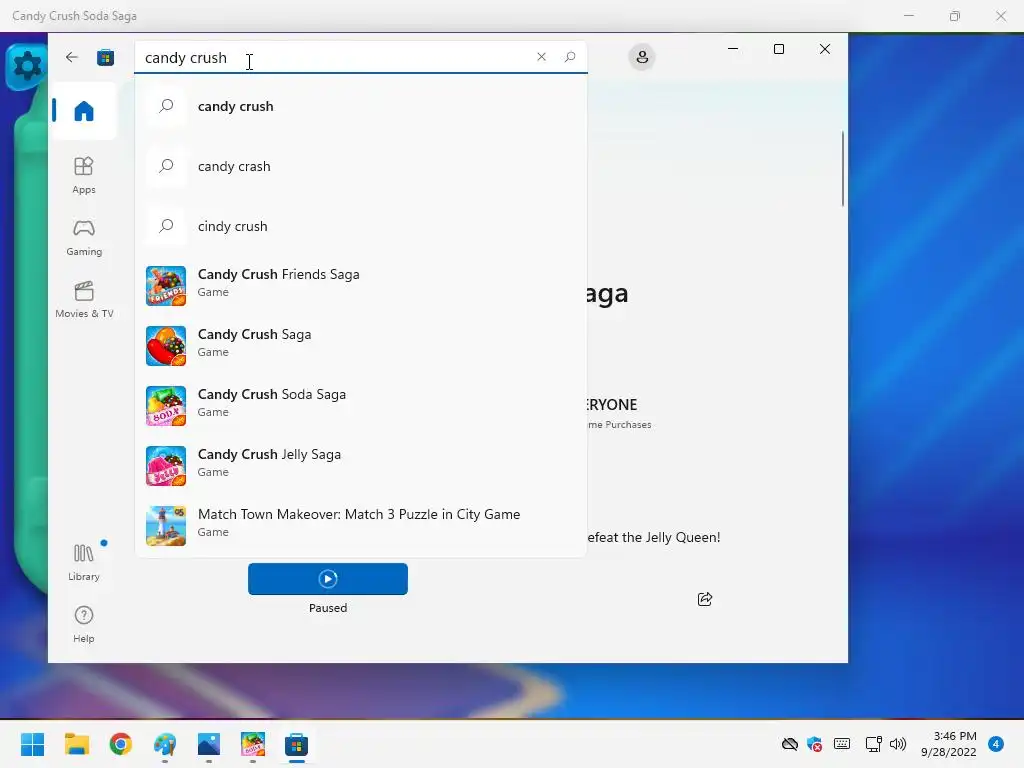Click the Candy Crush Friends Saga thumbnail
Screen dimensions: 1024x768
[x=166, y=285]
